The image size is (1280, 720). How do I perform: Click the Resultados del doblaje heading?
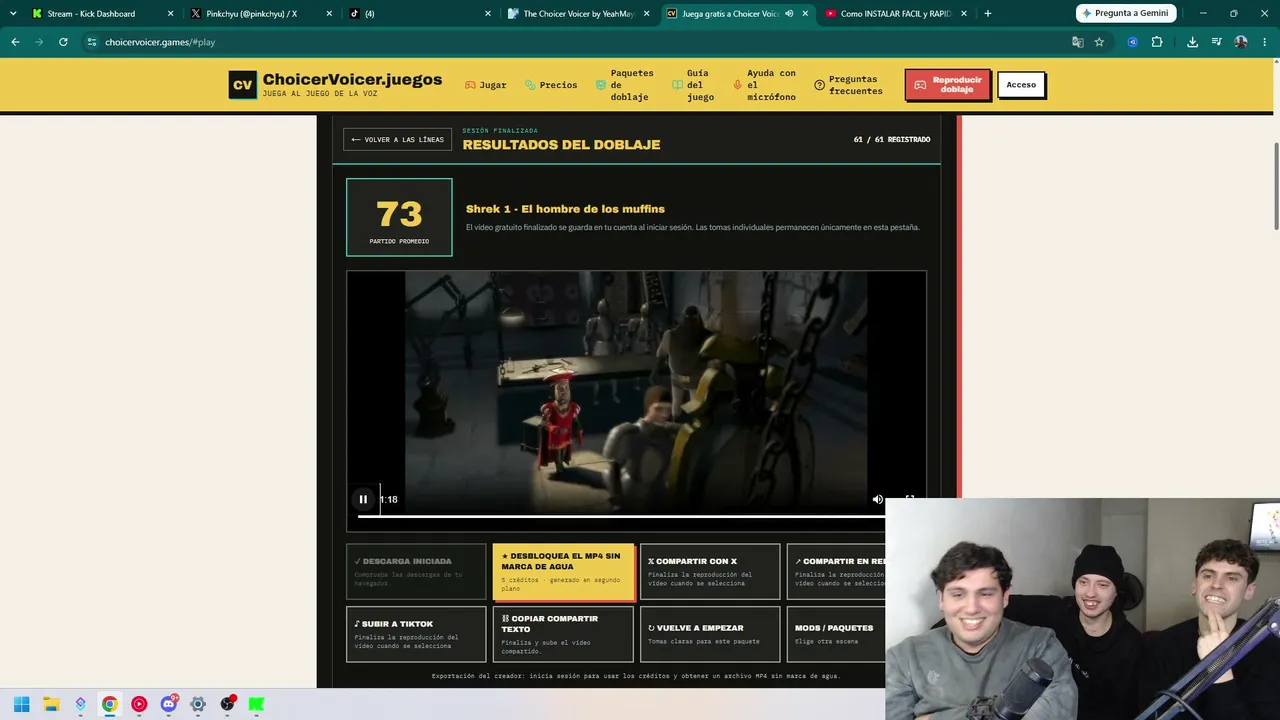(x=561, y=145)
